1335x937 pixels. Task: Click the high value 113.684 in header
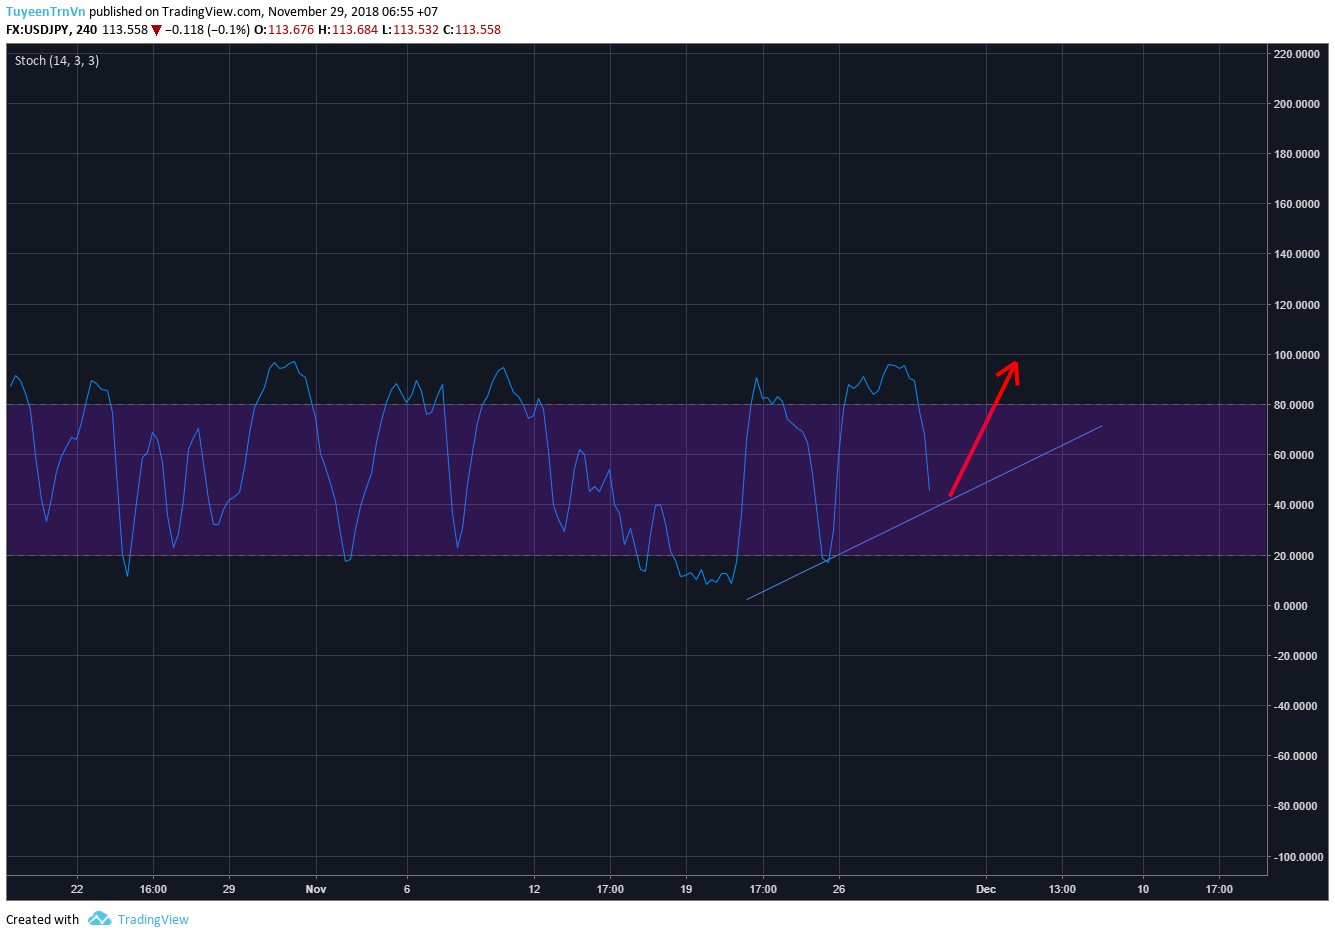[355, 30]
